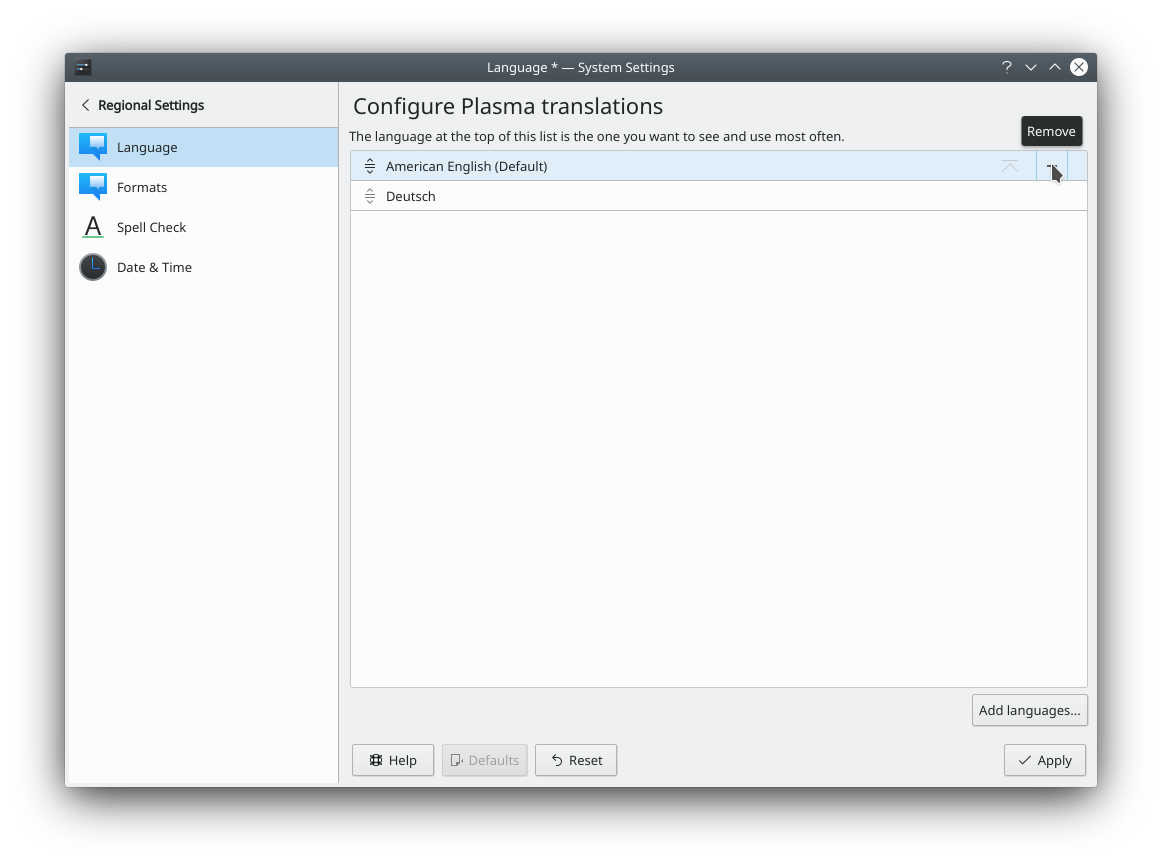Apply the language settings
This screenshot has width=1162, height=864.
[x=1045, y=760]
